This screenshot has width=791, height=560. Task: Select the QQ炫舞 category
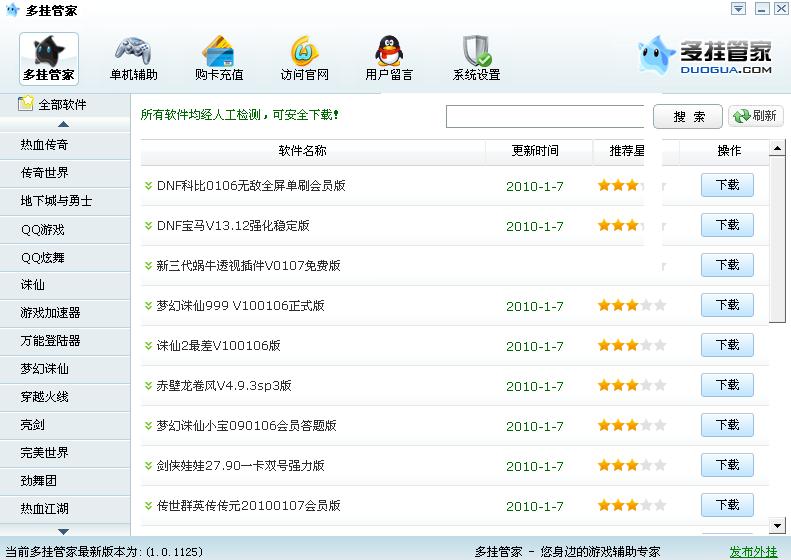[65, 258]
